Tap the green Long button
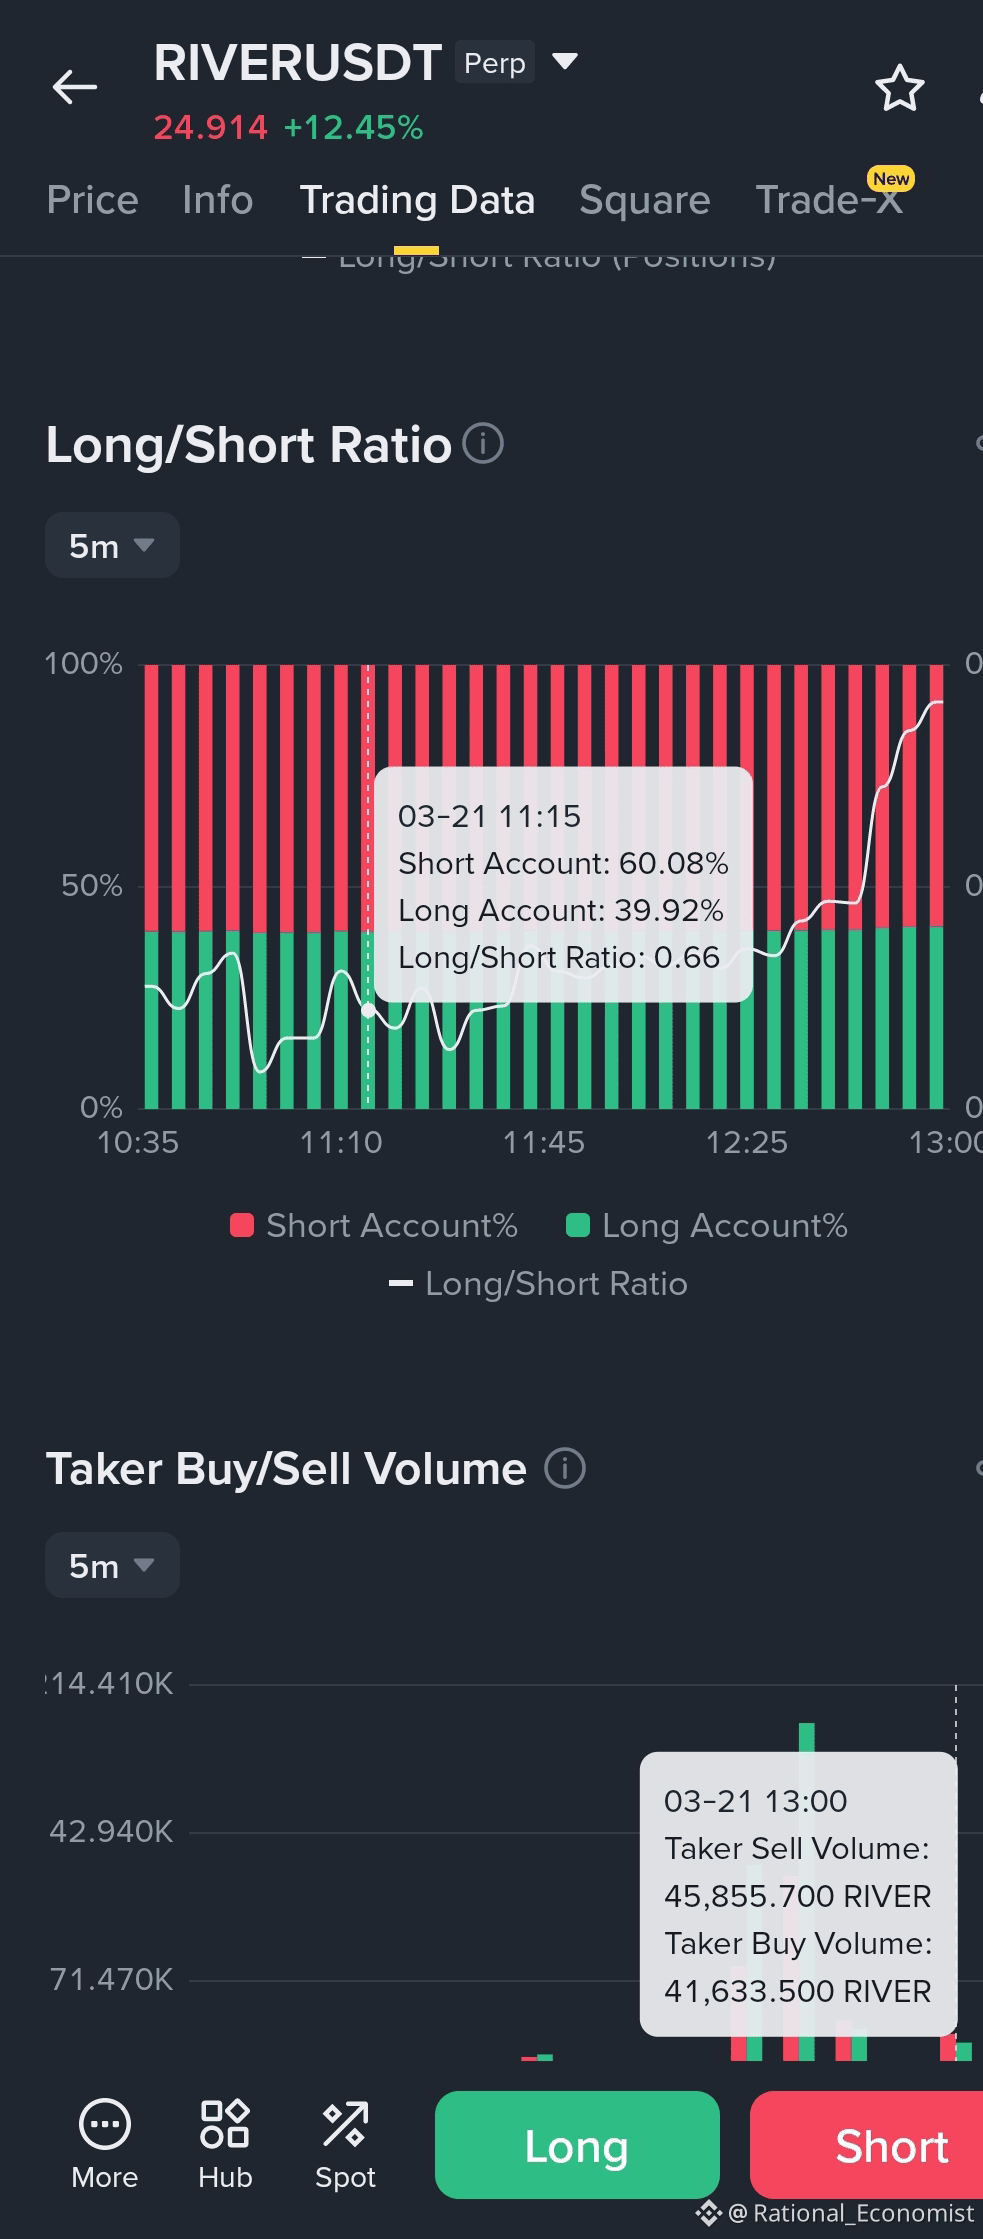983x2239 pixels. (577, 2145)
